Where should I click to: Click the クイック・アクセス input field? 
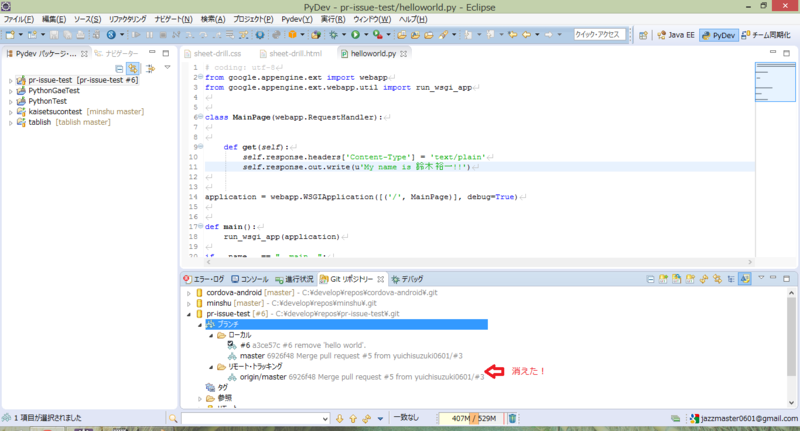coord(599,35)
